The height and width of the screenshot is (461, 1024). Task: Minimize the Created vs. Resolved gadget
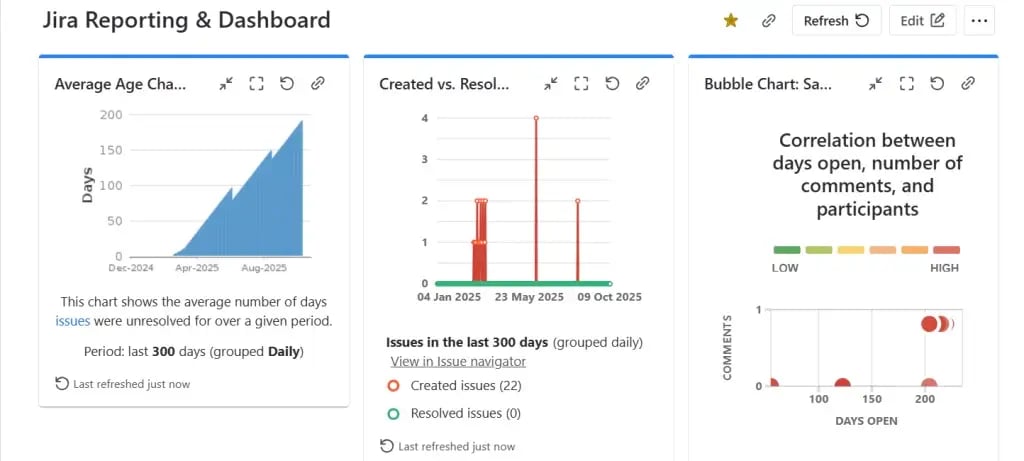click(x=551, y=84)
